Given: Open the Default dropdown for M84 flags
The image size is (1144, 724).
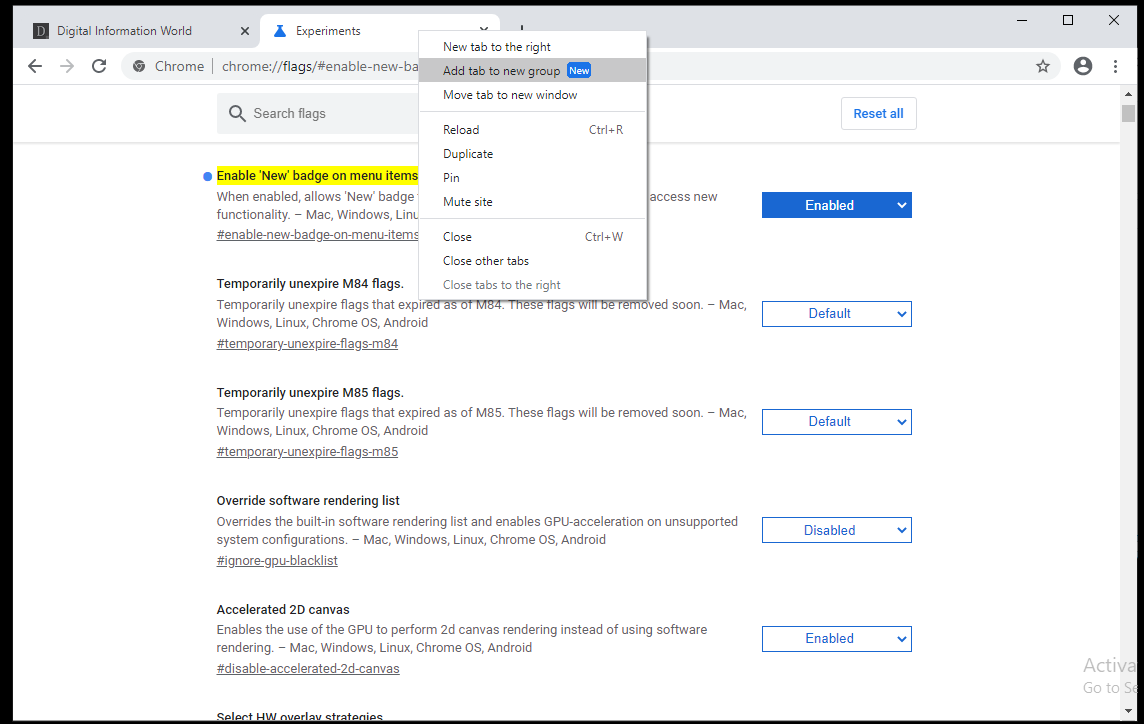Looking at the screenshot, I should pyautogui.click(x=836, y=313).
